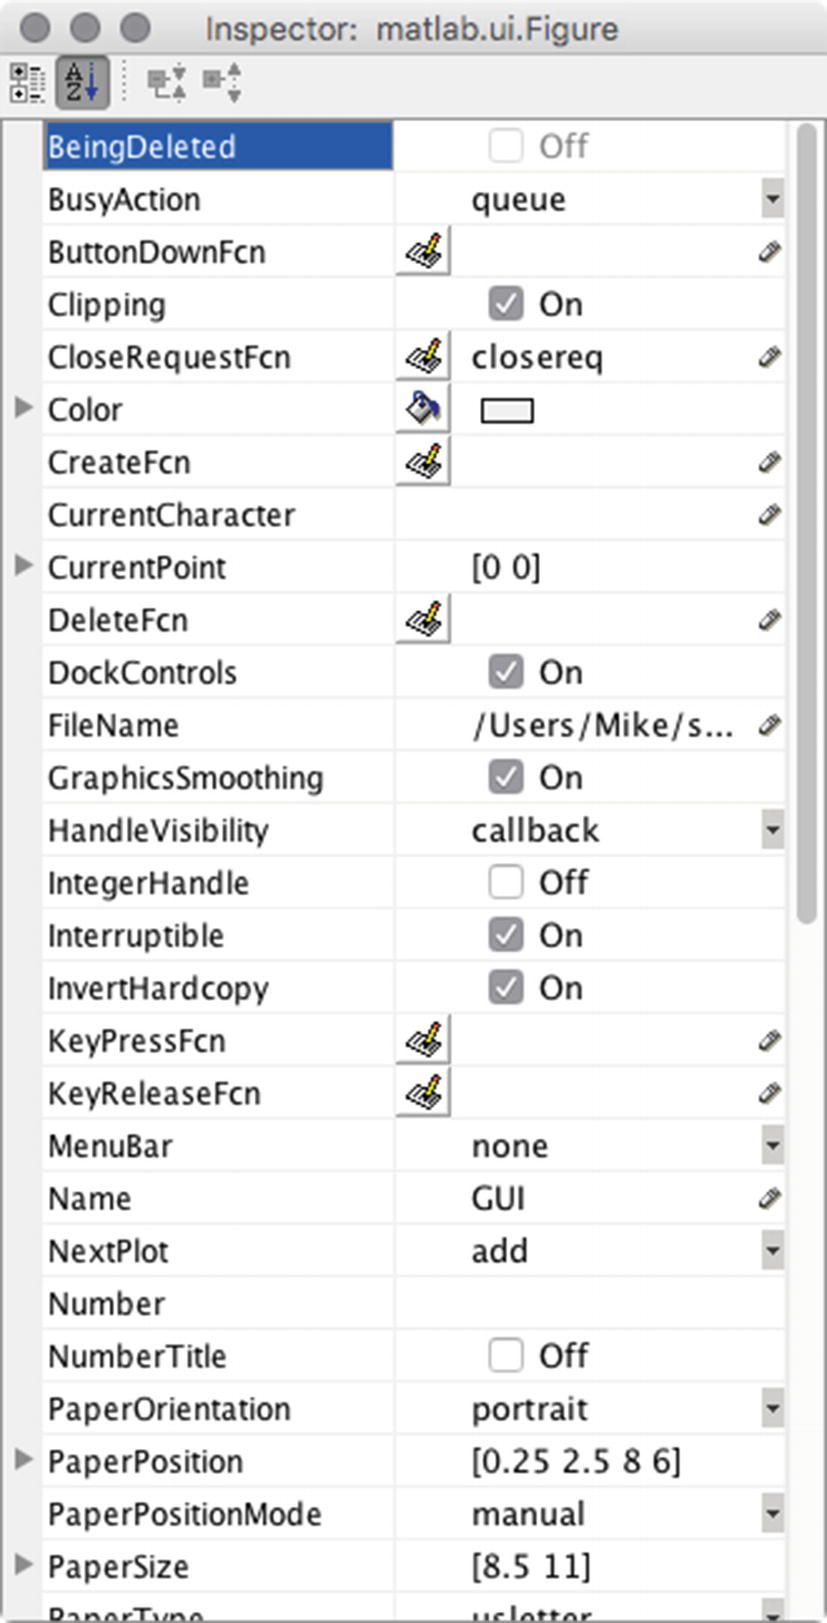Expand the PaperSize property
Image resolution: width=827 pixels, height=1623 pixels.
(x=22, y=1566)
